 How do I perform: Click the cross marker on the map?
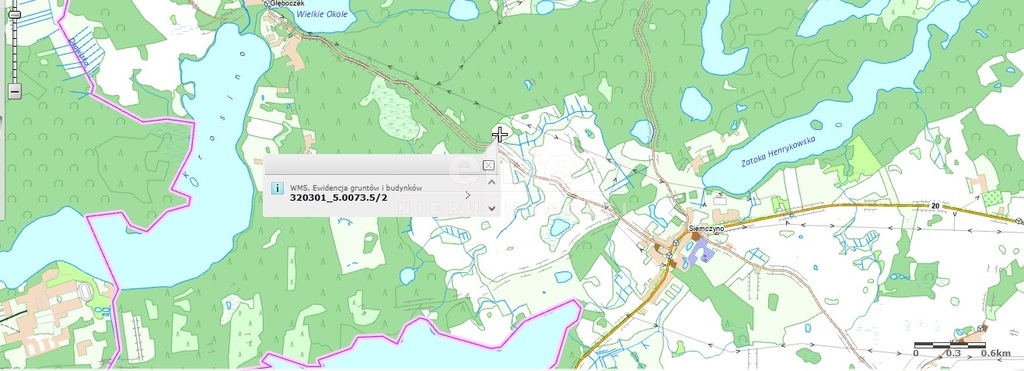click(x=500, y=135)
